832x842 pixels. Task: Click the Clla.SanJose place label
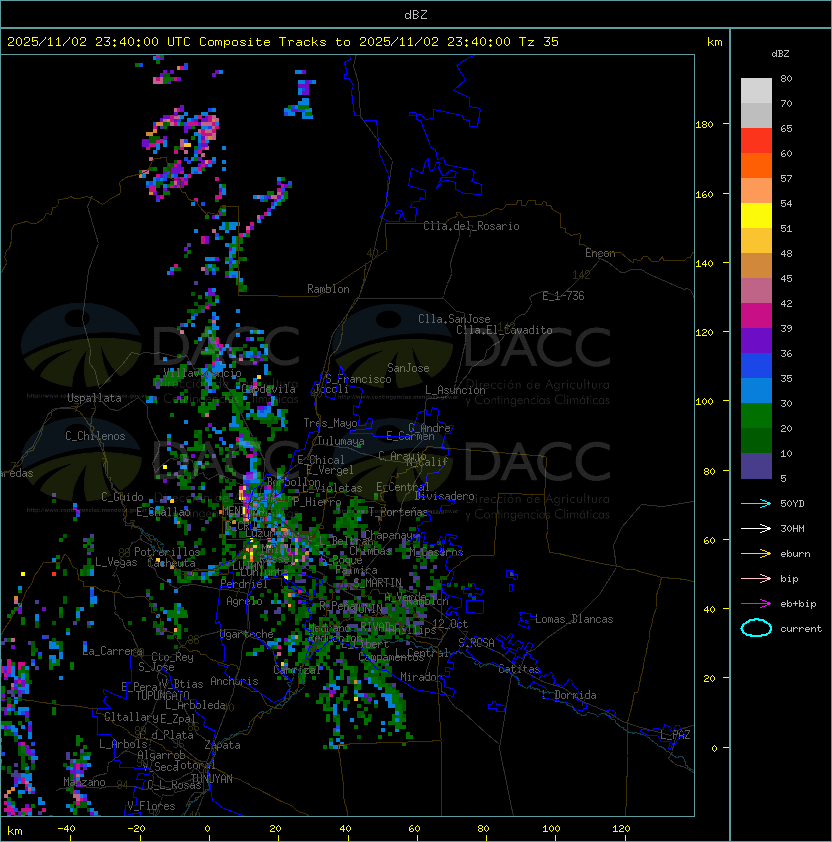click(x=454, y=319)
